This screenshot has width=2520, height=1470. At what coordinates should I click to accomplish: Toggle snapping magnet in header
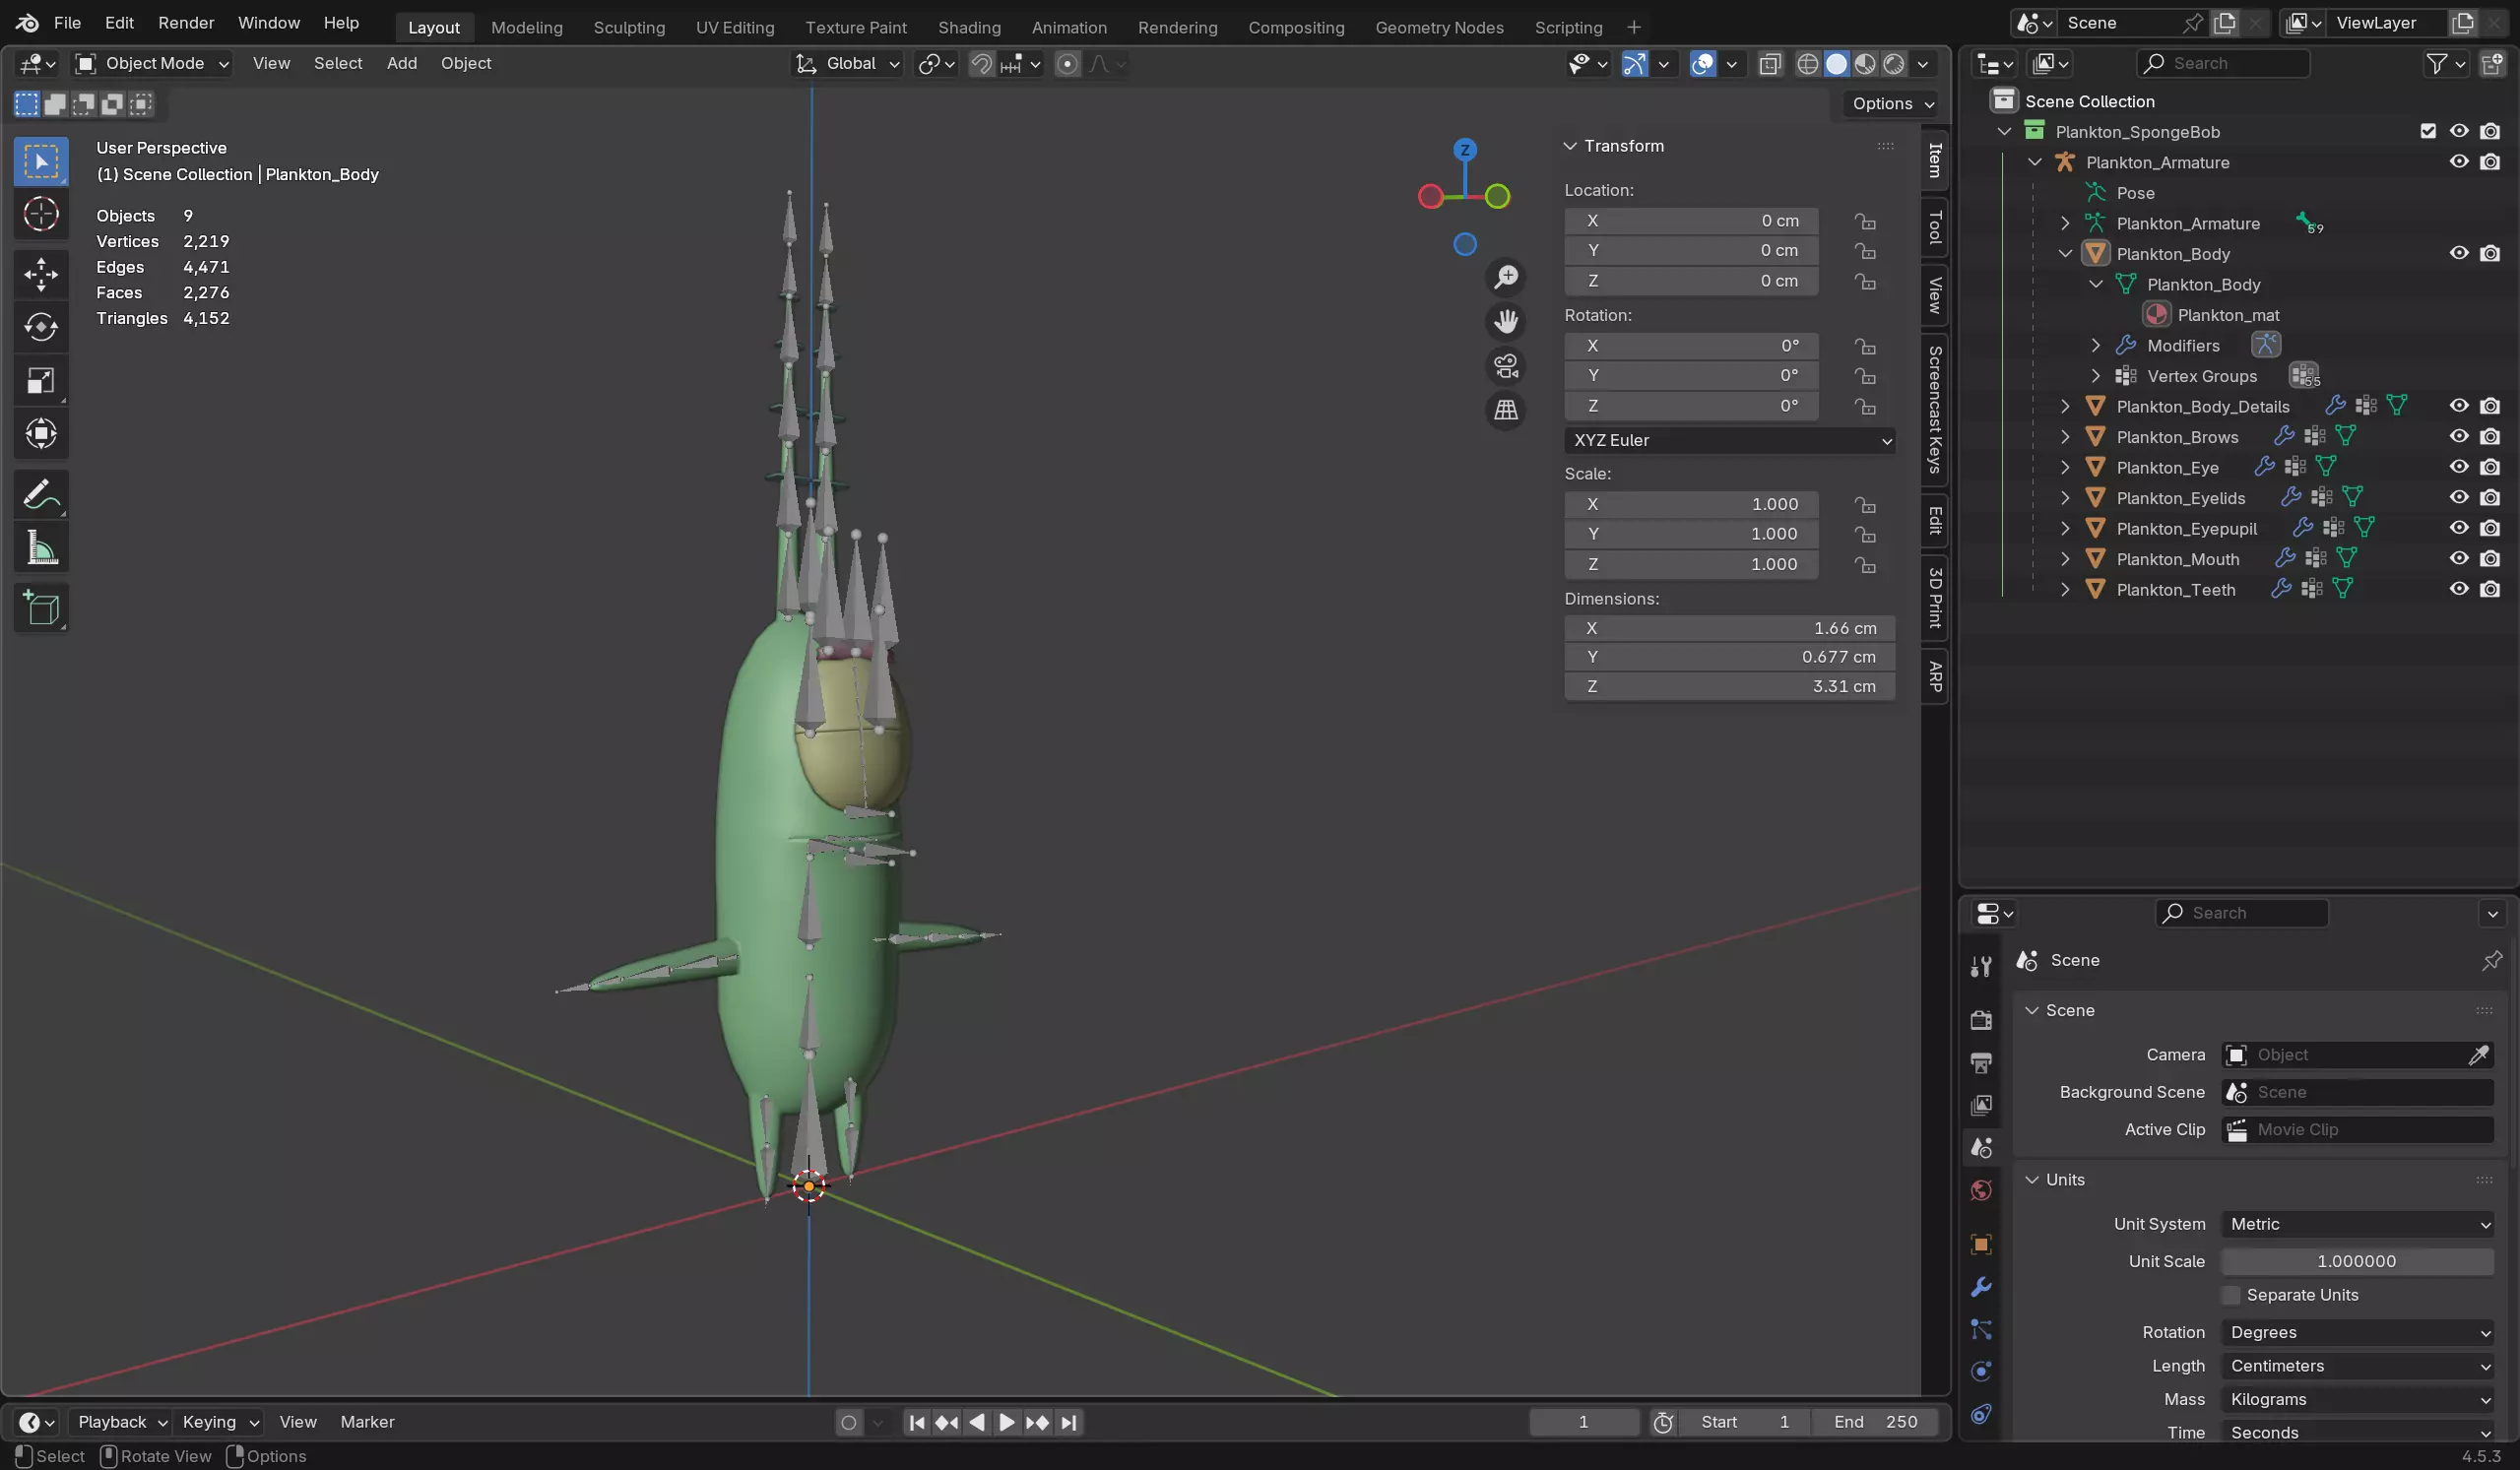click(x=981, y=64)
